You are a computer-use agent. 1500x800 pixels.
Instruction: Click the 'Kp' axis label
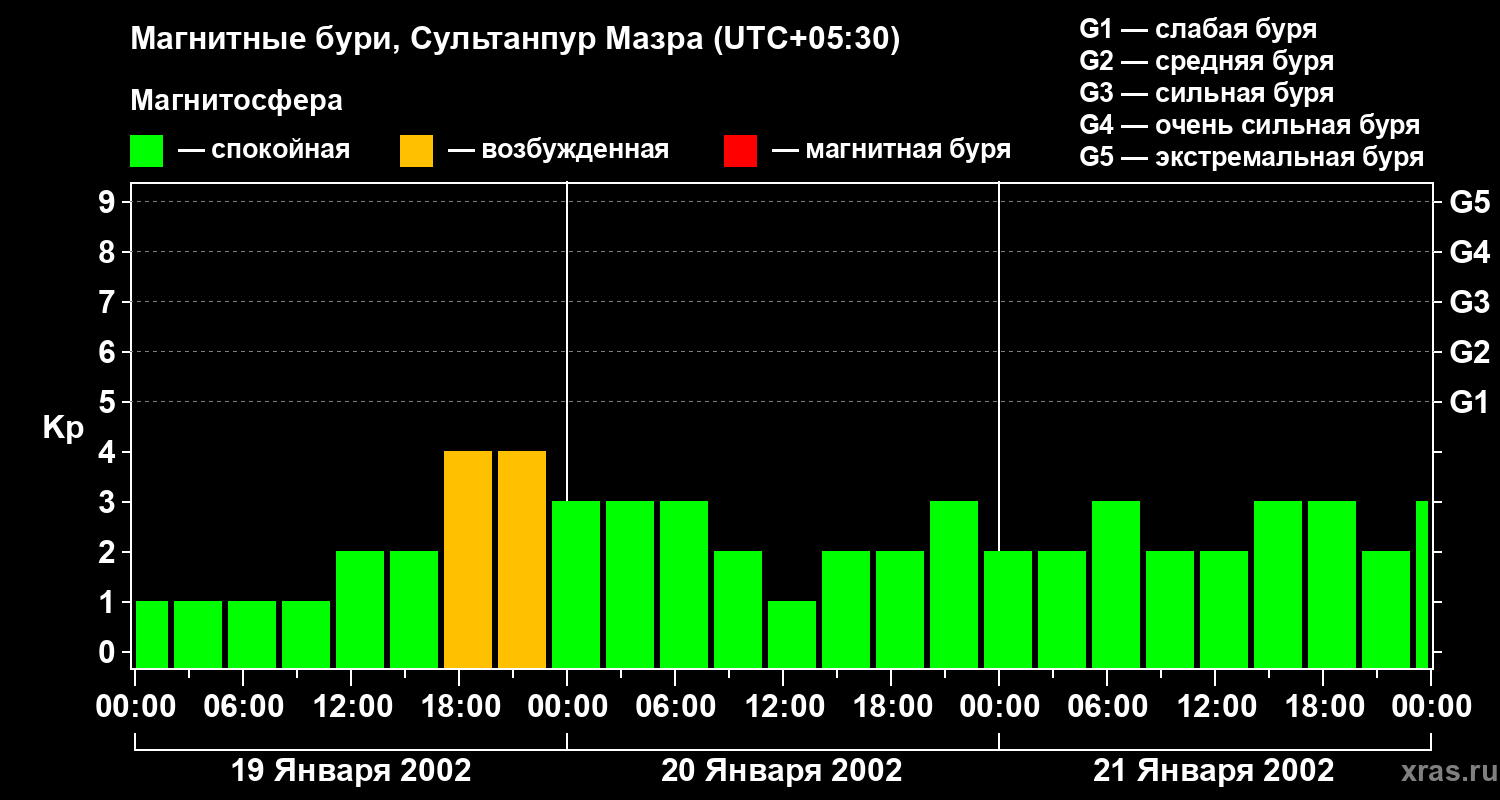pyautogui.click(x=63, y=428)
